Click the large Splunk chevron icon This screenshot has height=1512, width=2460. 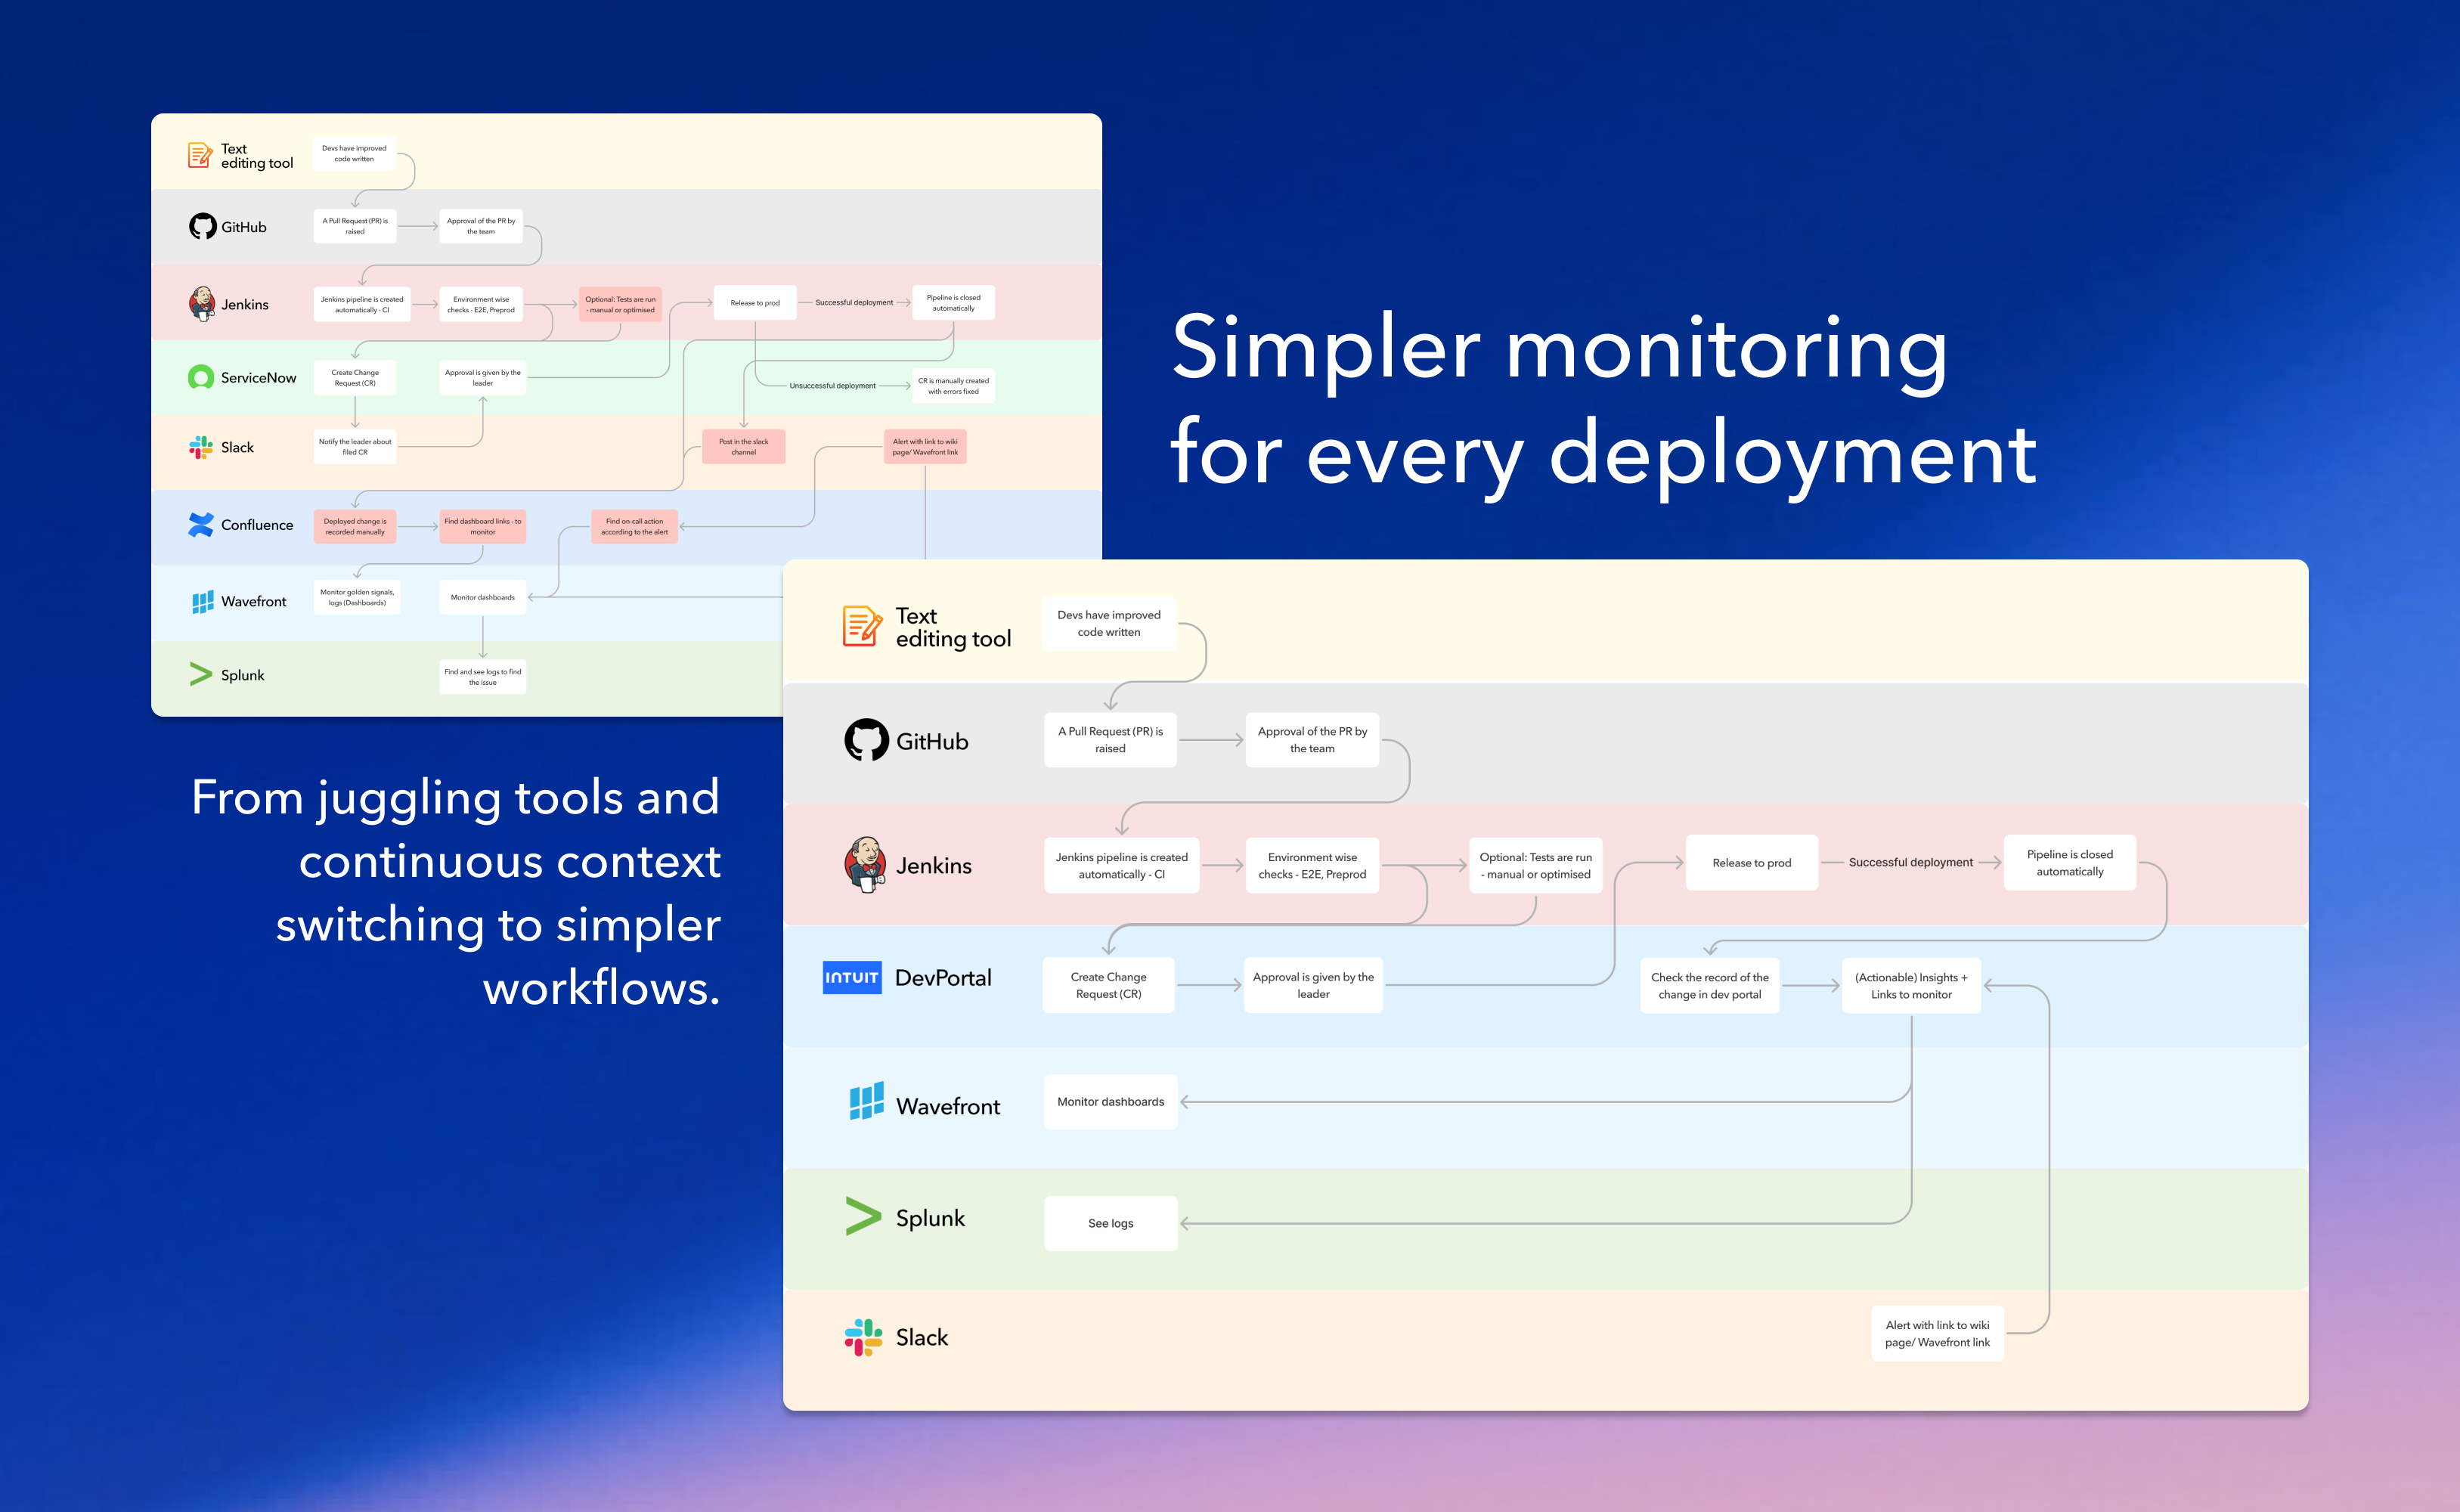click(x=863, y=1216)
